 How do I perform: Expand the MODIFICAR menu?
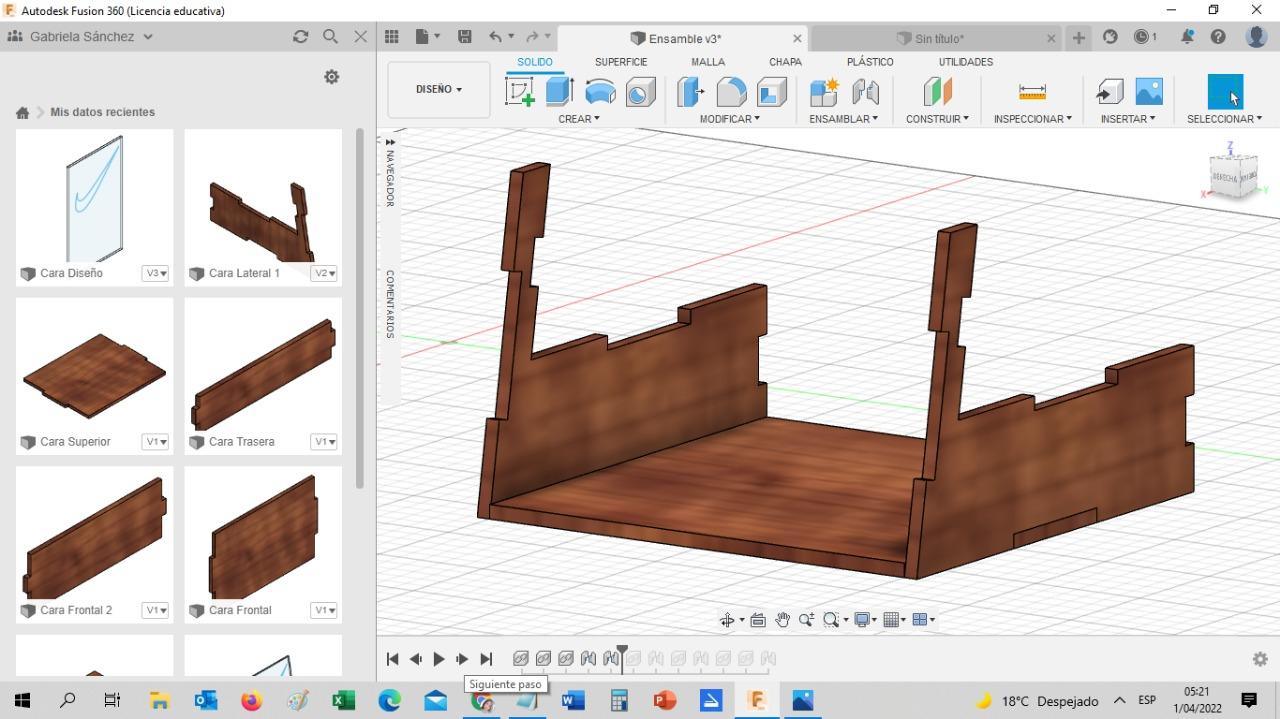pyautogui.click(x=729, y=119)
